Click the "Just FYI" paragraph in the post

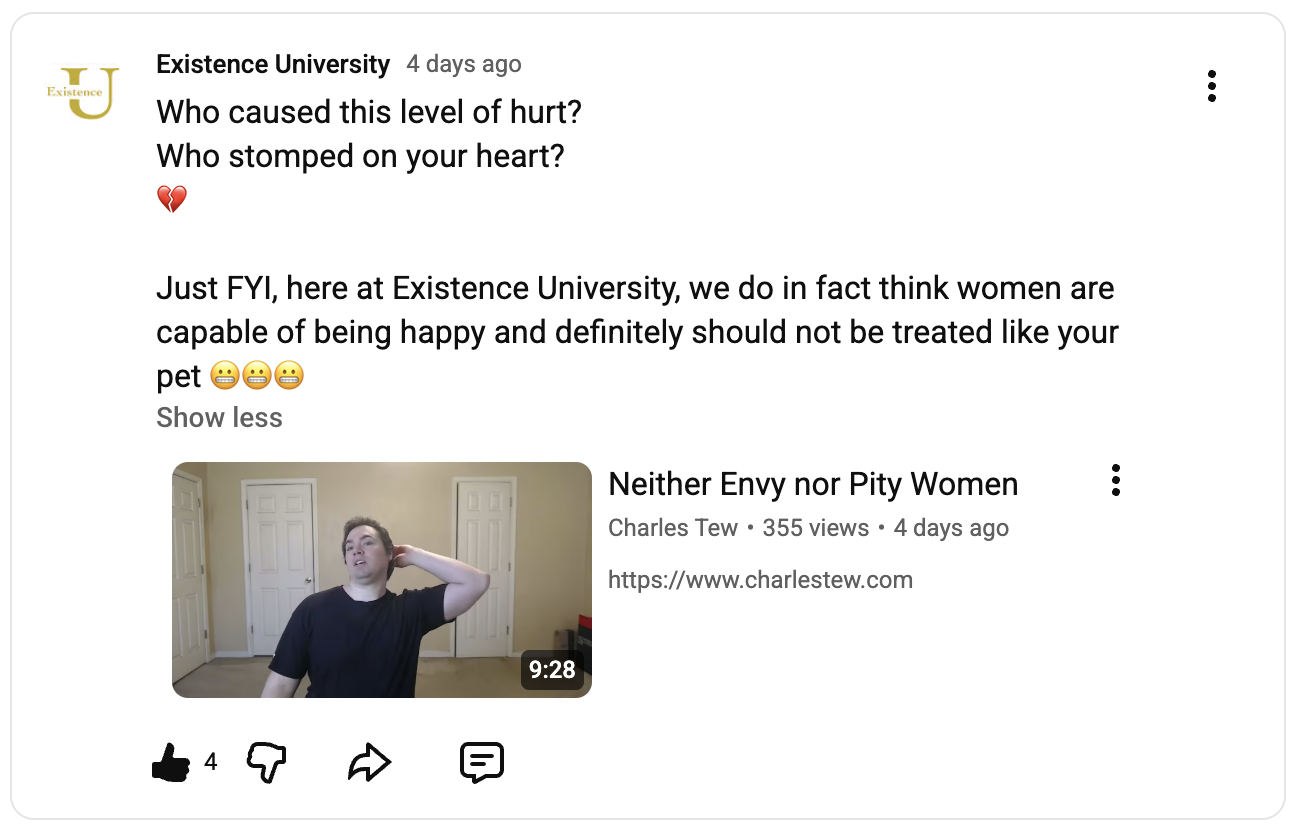[636, 310]
